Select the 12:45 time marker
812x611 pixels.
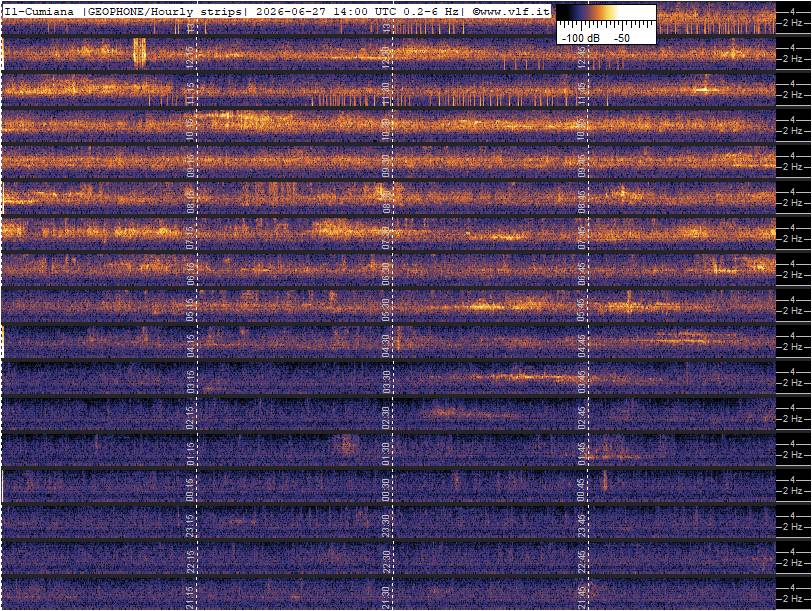click(581, 56)
